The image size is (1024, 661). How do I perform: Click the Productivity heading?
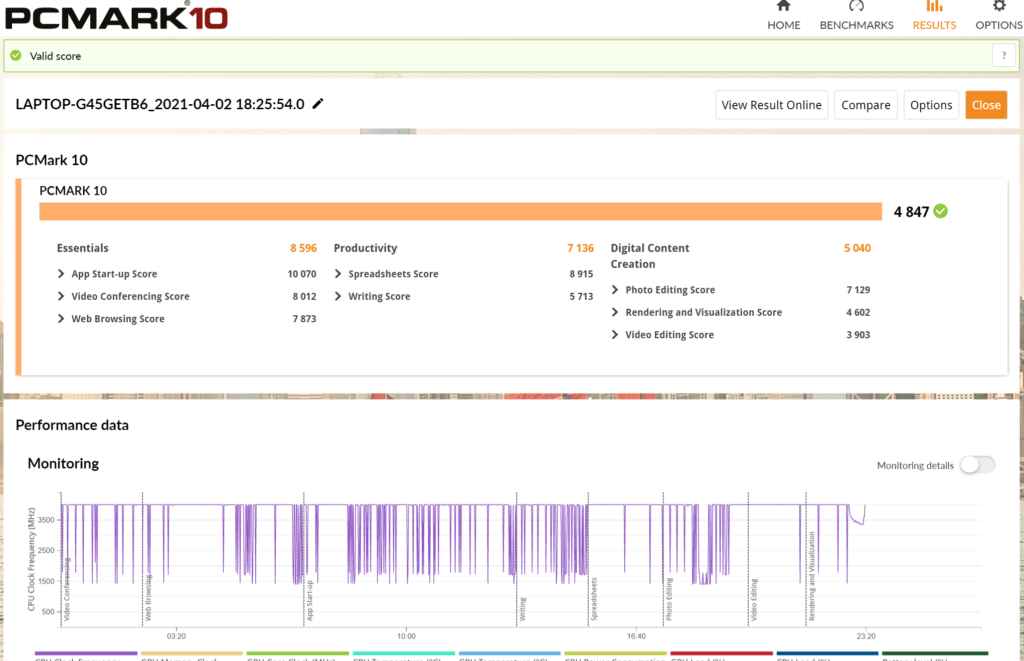point(365,248)
